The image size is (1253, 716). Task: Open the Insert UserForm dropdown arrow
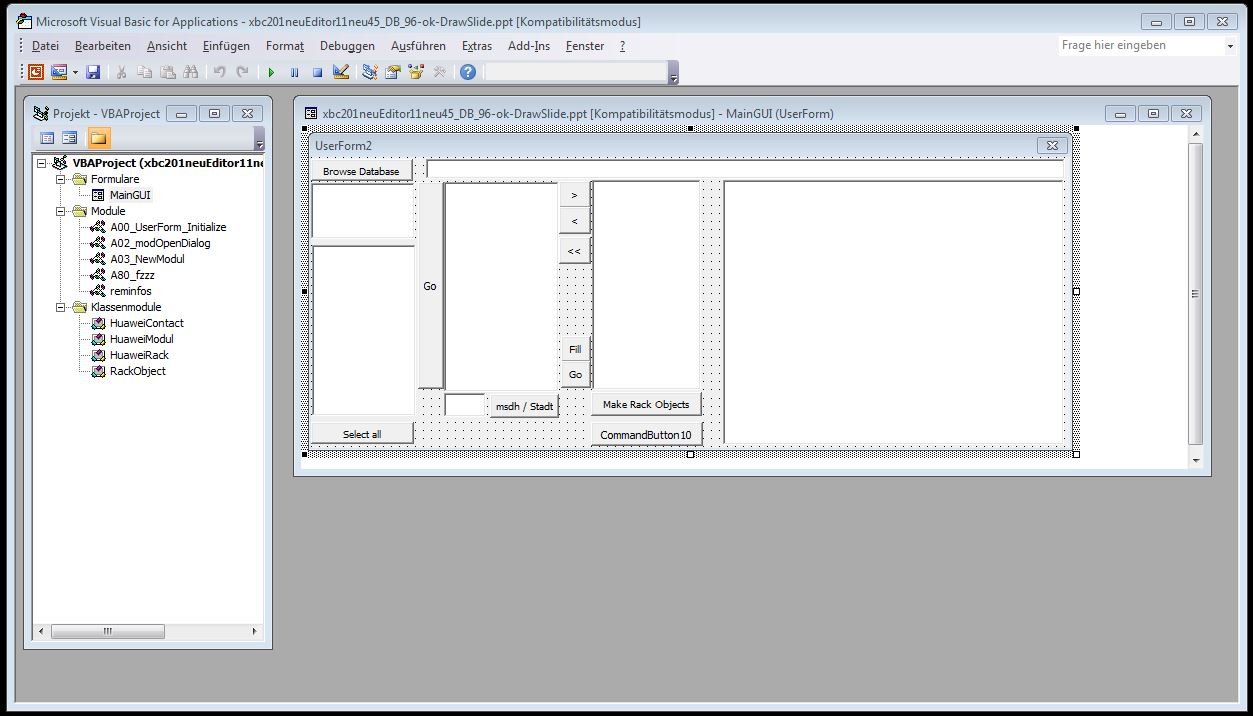(73, 72)
